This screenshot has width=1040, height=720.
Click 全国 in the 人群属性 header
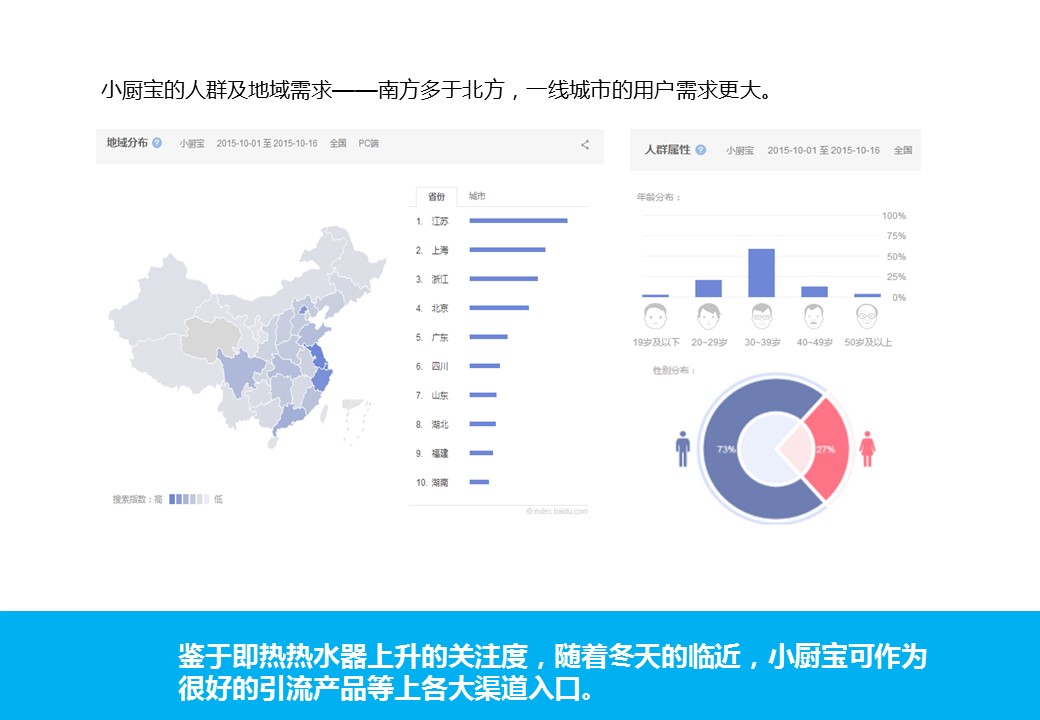coord(903,150)
